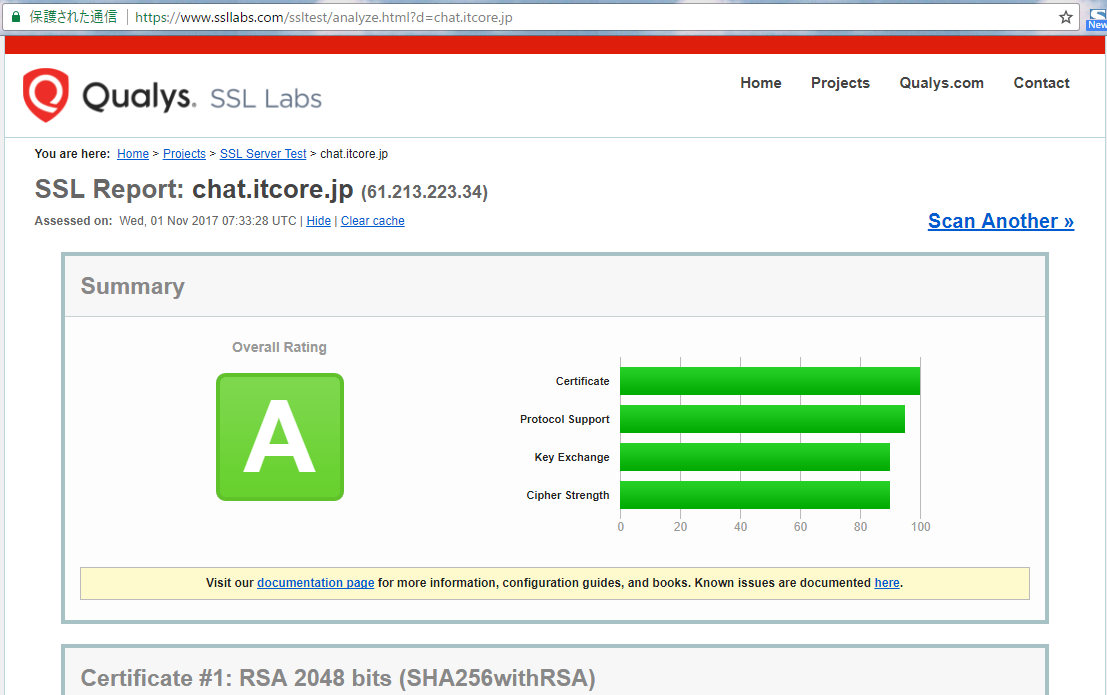Click the '100' chart axis label
Screen dimensions: 1107x695
click(921, 527)
